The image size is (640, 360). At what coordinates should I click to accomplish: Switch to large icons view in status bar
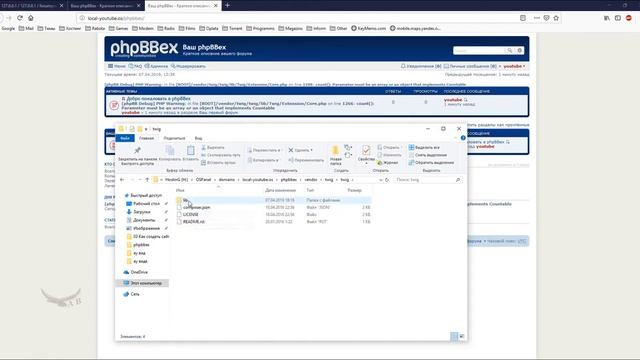(x=462, y=336)
